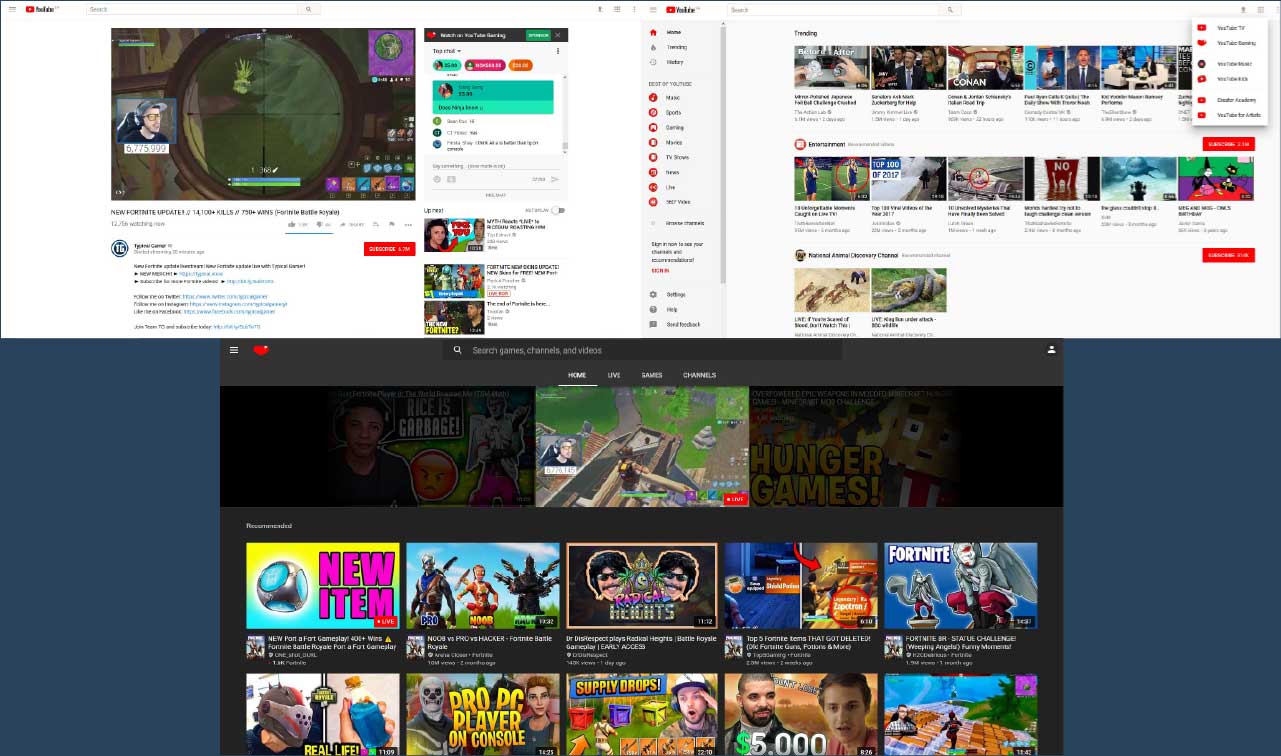The height and width of the screenshot is (756, 1281).
Task: Open more actions ellipsis under stream title
Action: (x=408, y=224)
